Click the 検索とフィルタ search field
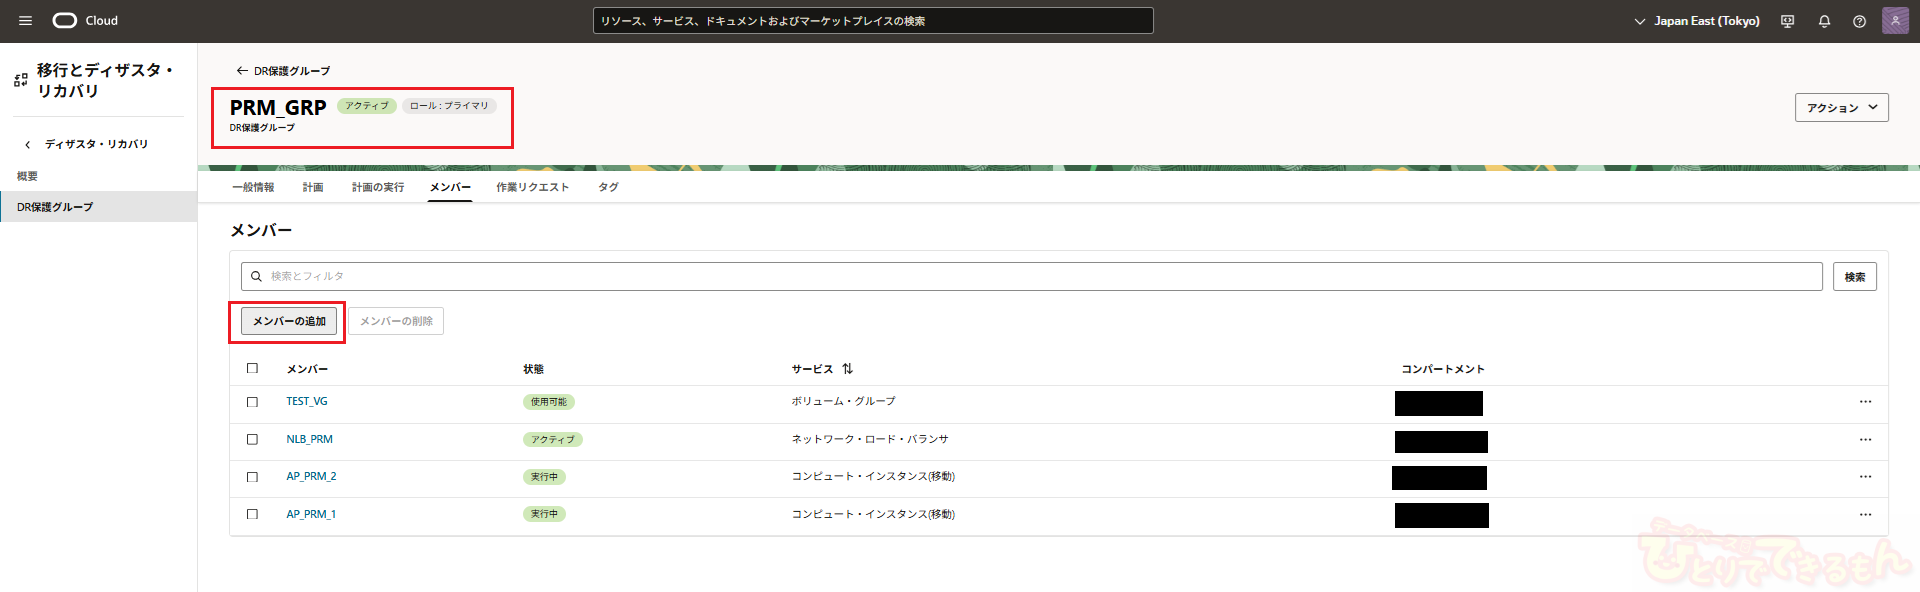This screenshot has width=1920, height=592. coord(1030,276)
